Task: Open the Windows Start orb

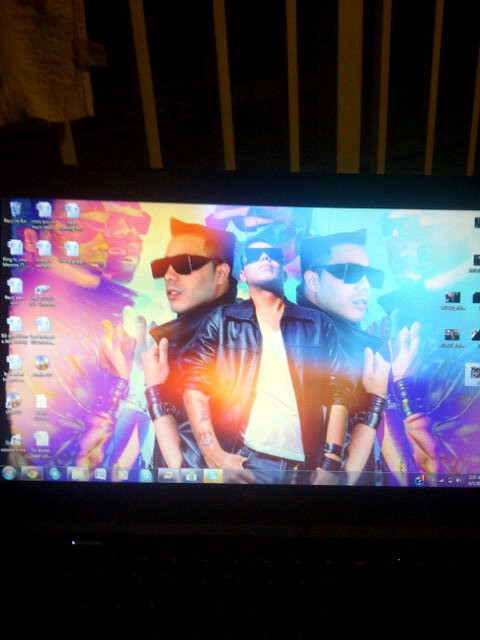Action: pos(9,473)
